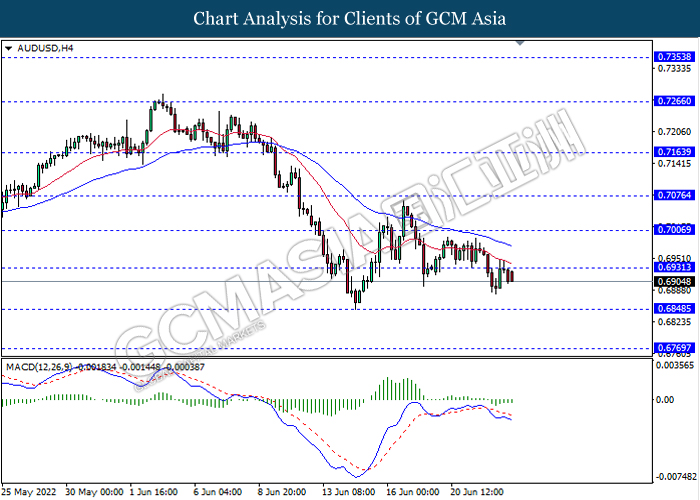700x500 pixels.
Task: Click the 13 Jun 08:00 time label
Action: click(349, 492)
